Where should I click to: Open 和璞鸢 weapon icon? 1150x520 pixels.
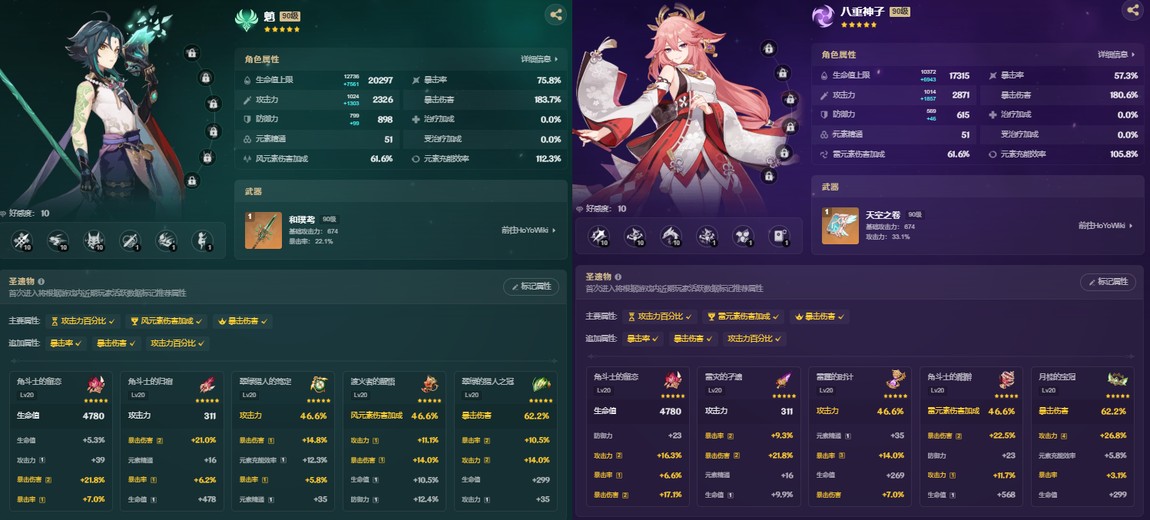(263, 230)
